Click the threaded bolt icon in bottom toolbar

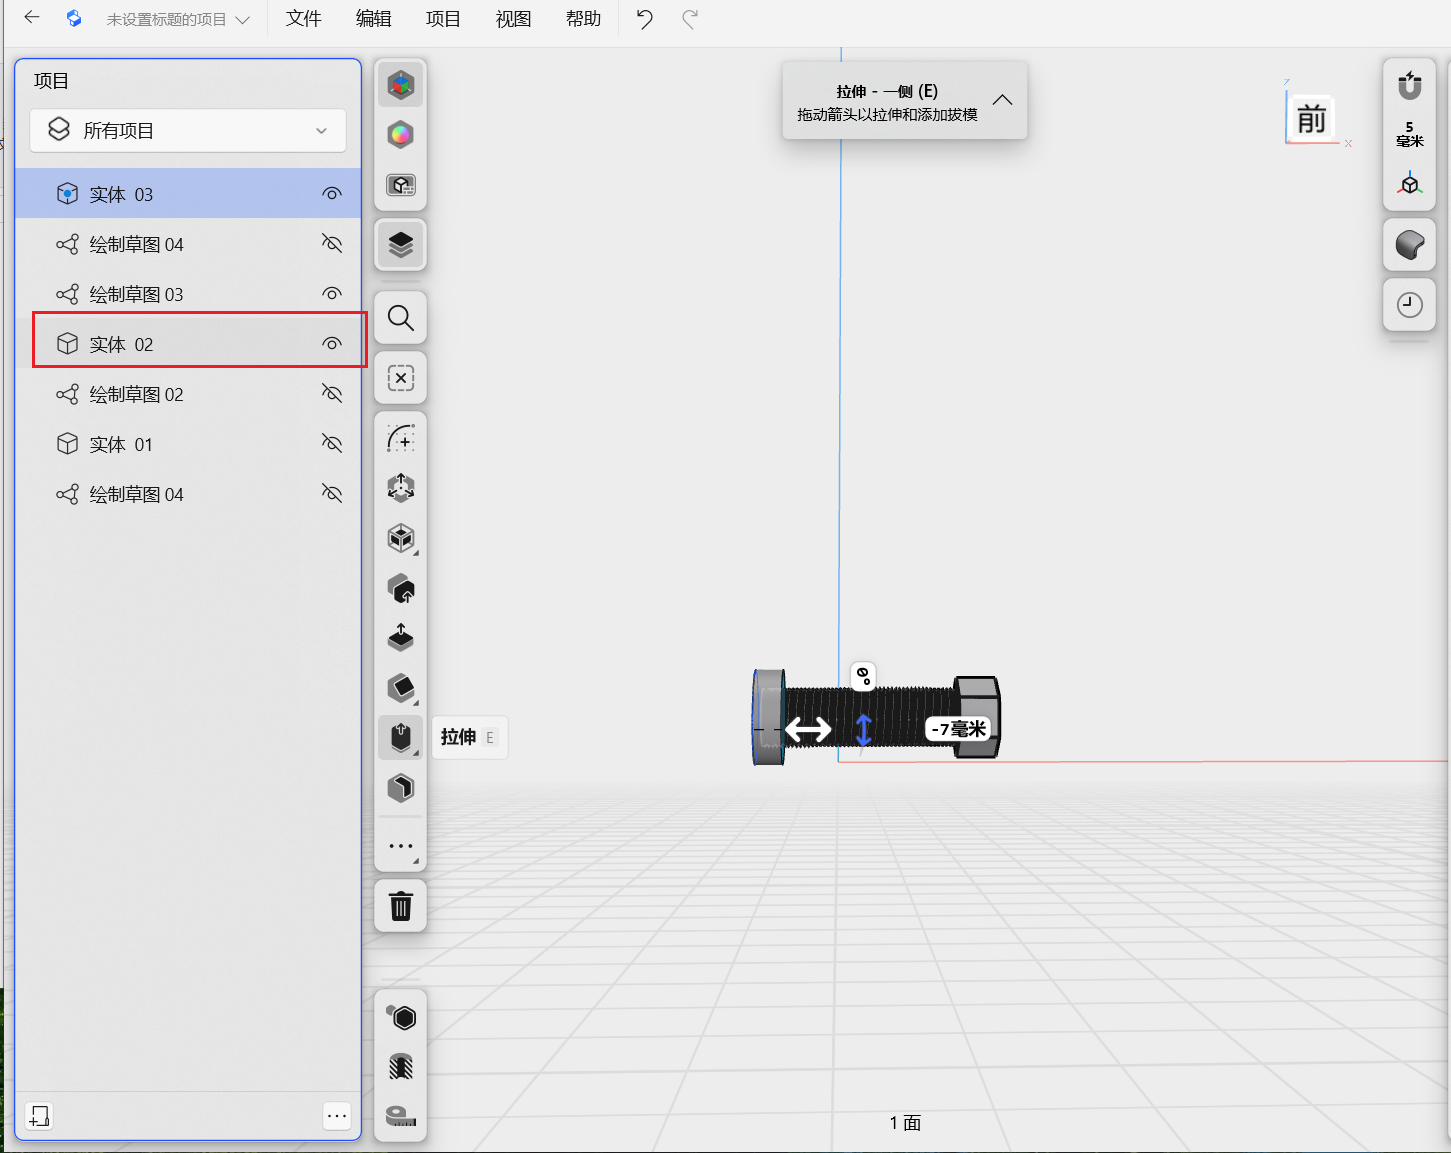400,1067
